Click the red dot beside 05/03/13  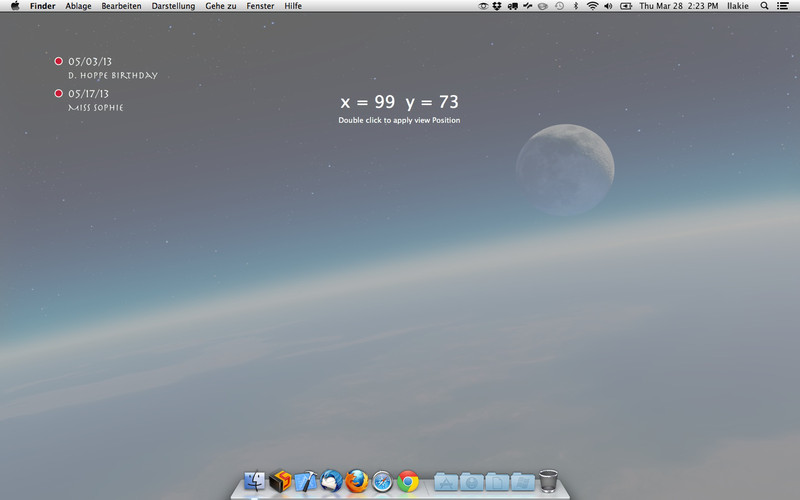point(59,61)
